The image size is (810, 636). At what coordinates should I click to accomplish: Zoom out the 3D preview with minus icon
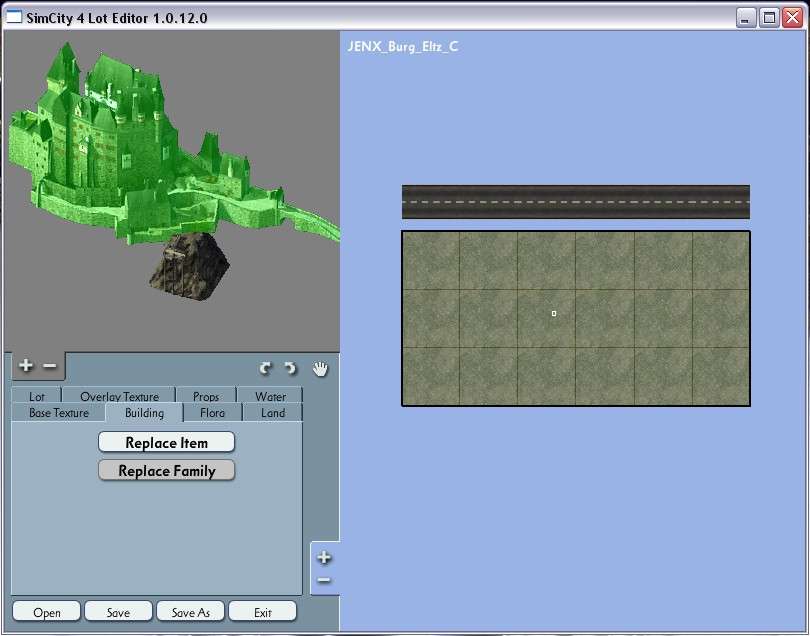[50, 366]
